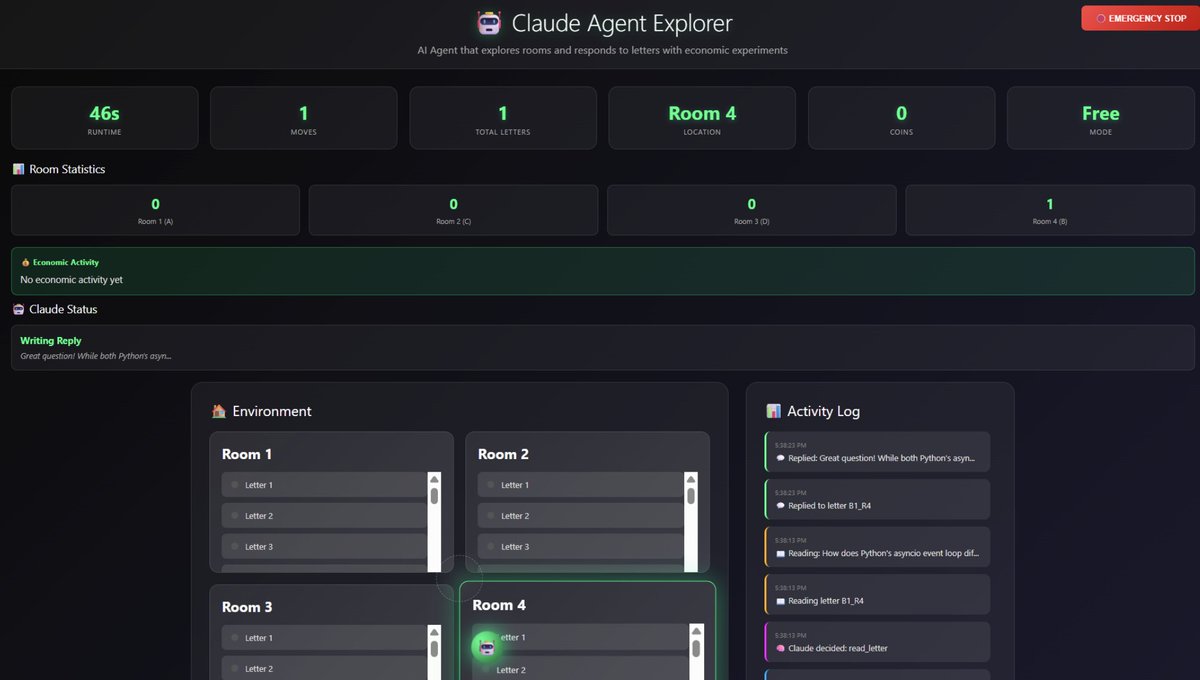
Task: Click the Coins stat card
Action: click(x=901, y=118)
